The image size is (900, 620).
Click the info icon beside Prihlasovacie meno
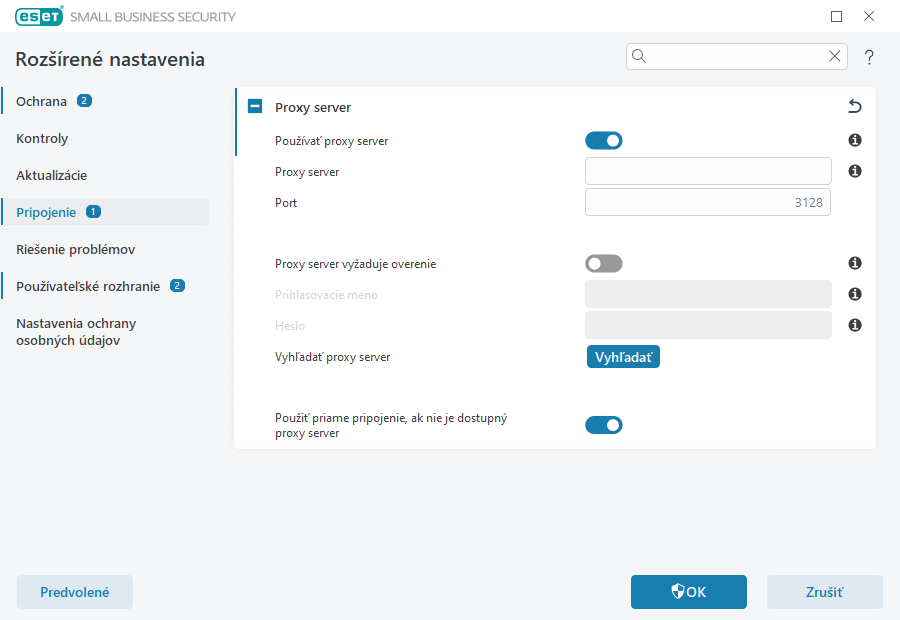[x=854, y=293]
